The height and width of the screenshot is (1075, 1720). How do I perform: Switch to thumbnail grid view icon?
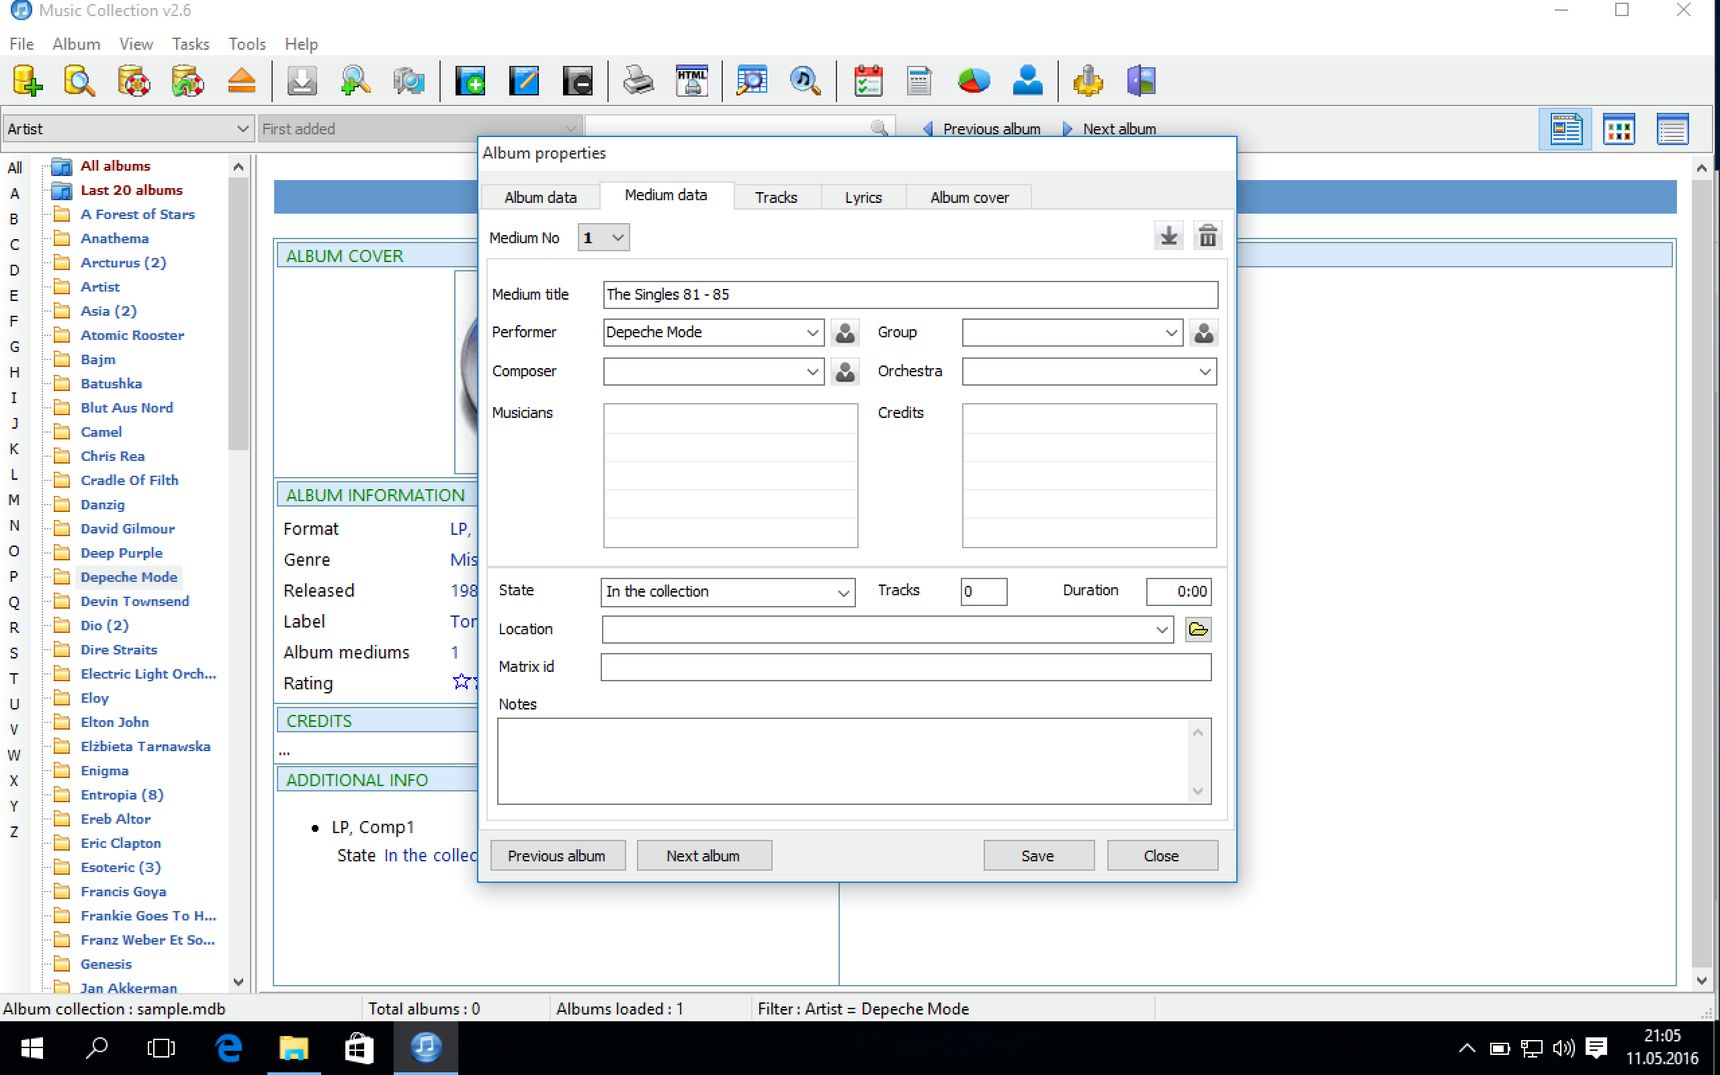click(x=1619, y=129)
